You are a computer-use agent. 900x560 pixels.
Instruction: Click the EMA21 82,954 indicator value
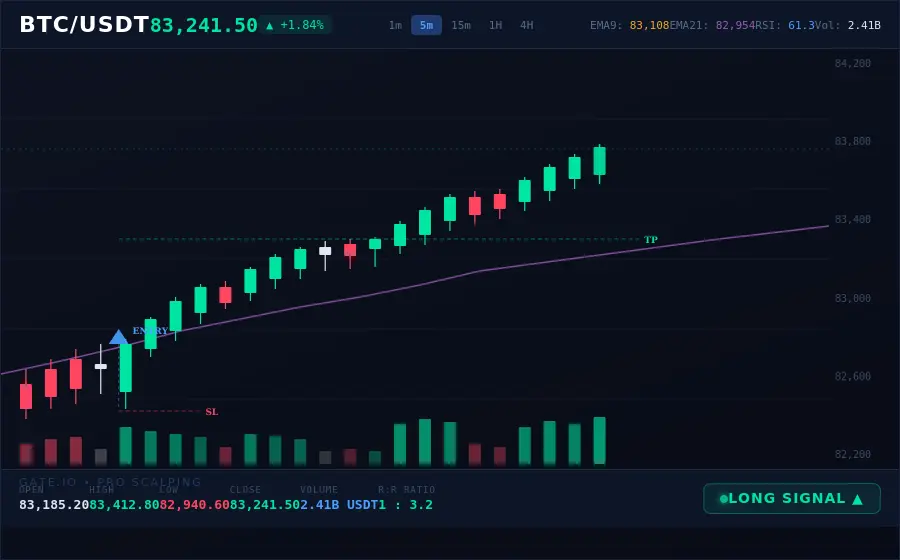pos(735,25)
